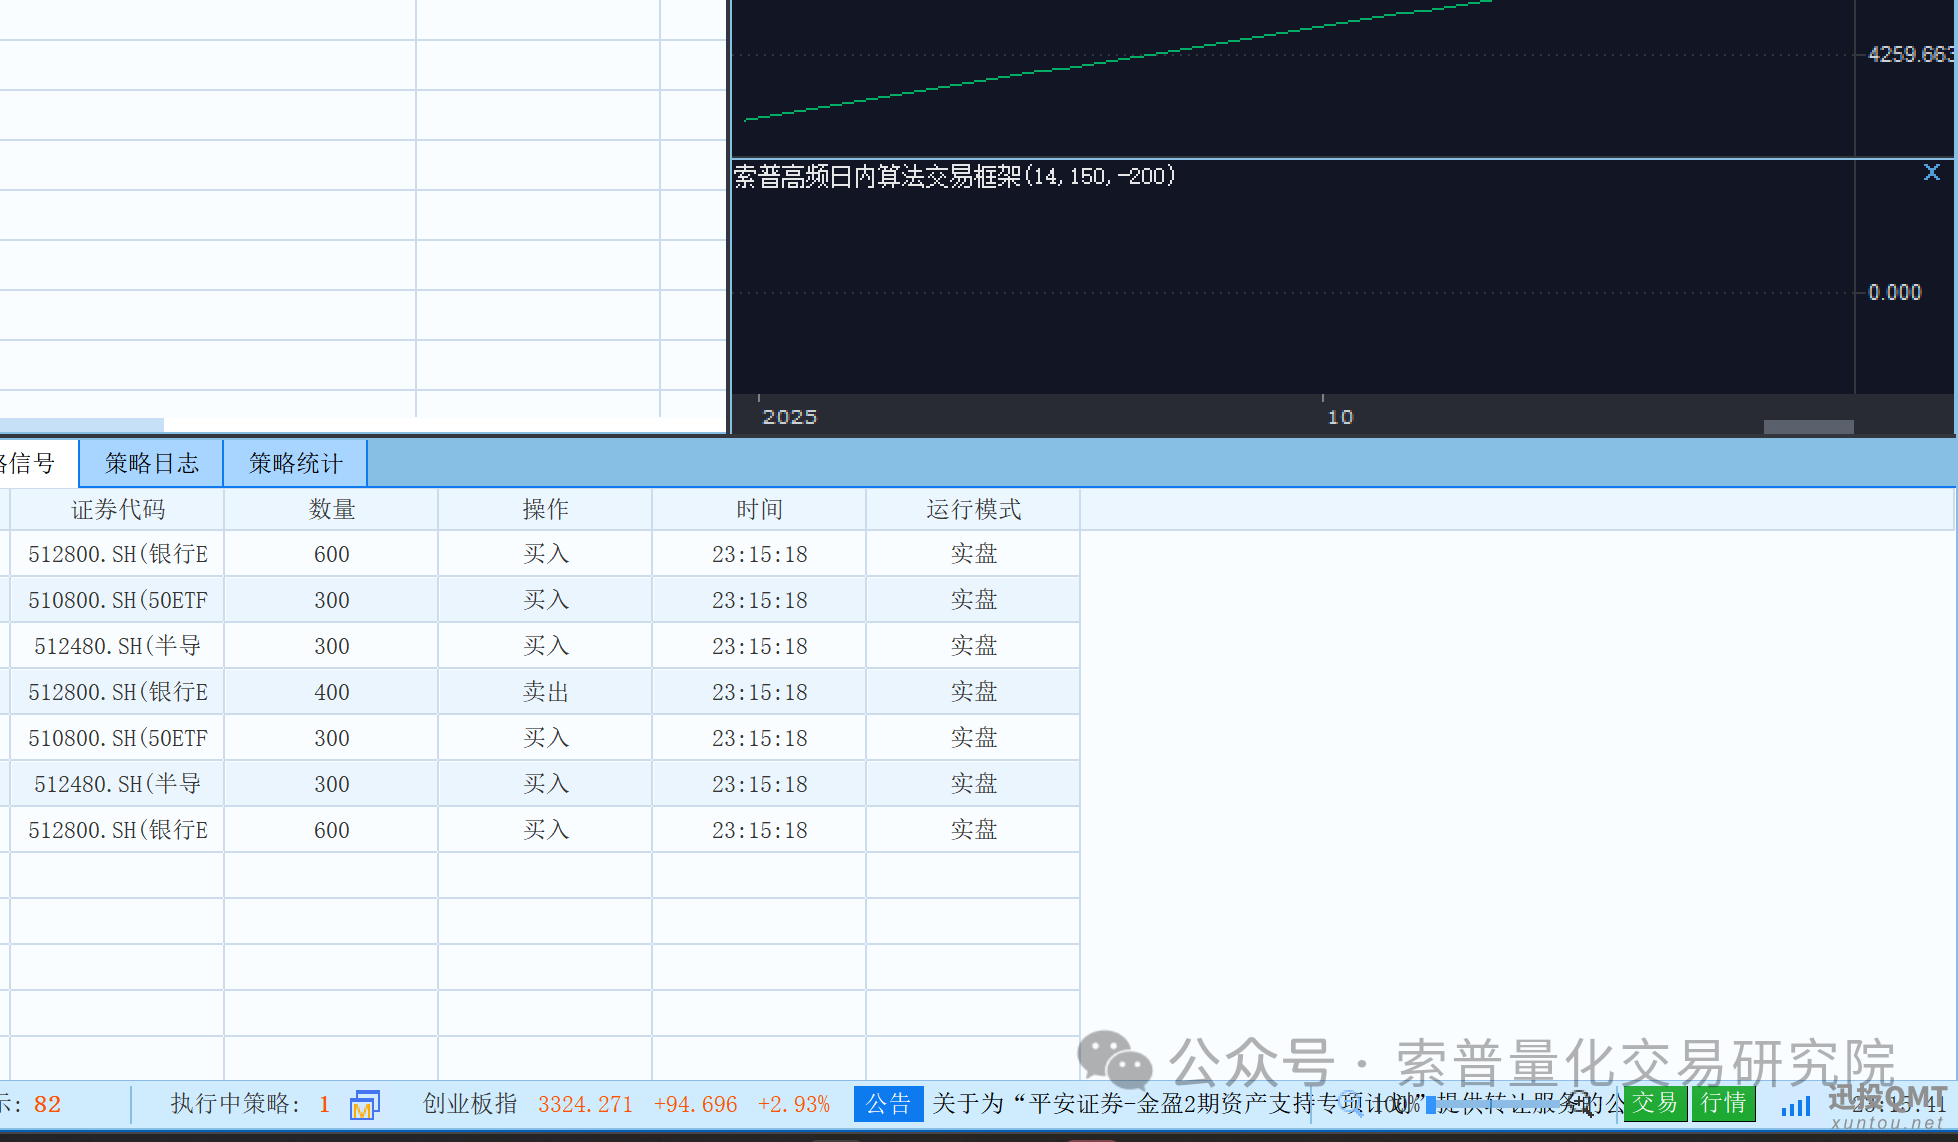1958x1142 pixels.
Task: Switch to the 策略信号 tab
Action: (x=30, y=462)
